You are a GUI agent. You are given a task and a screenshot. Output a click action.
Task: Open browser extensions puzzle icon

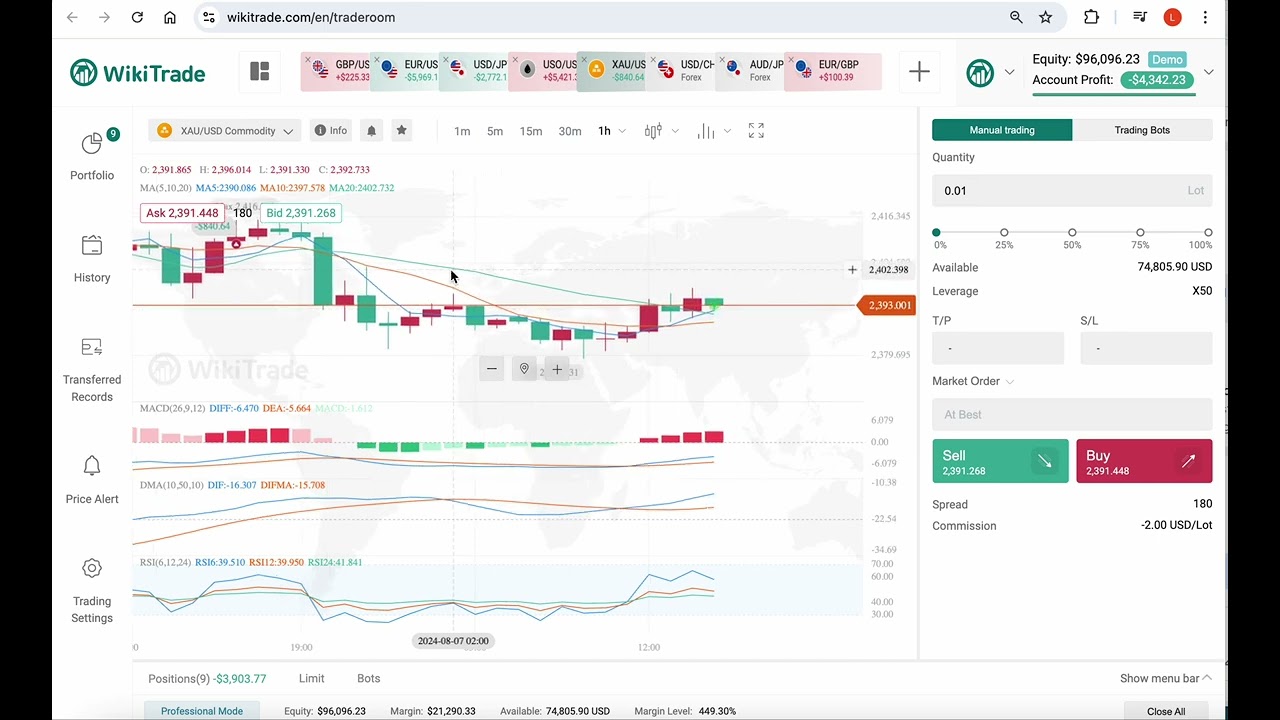point(1091,17)
